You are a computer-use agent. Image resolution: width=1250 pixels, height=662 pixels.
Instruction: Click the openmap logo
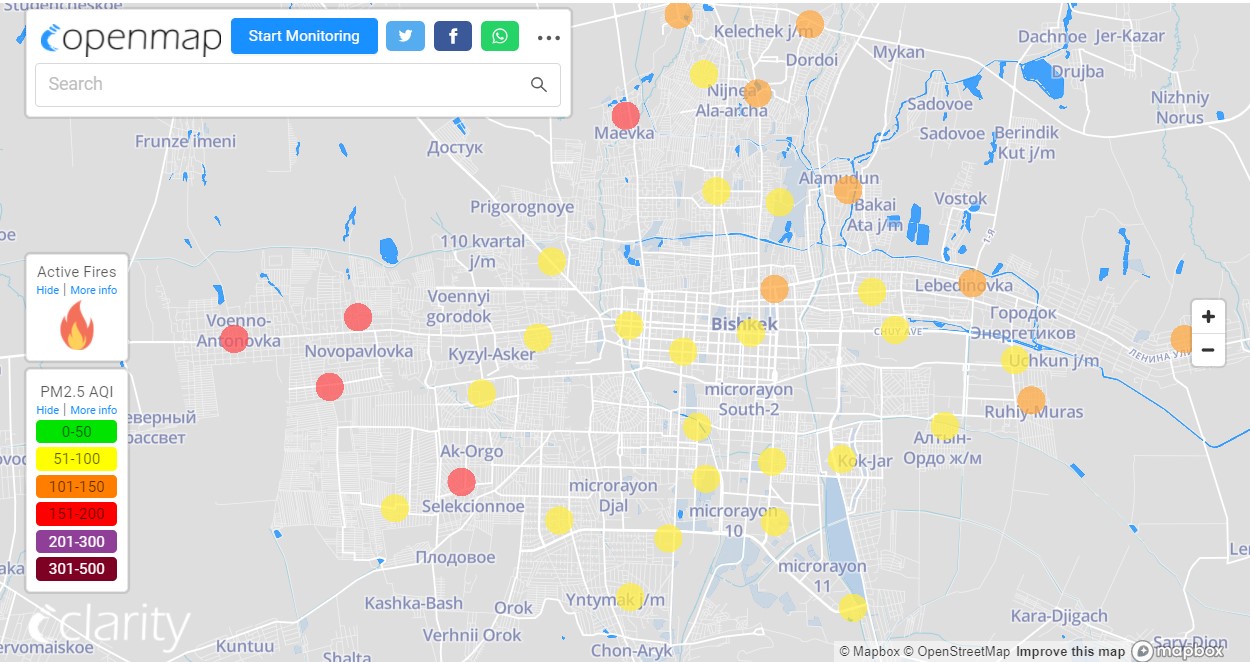click(x=131, y=38)
